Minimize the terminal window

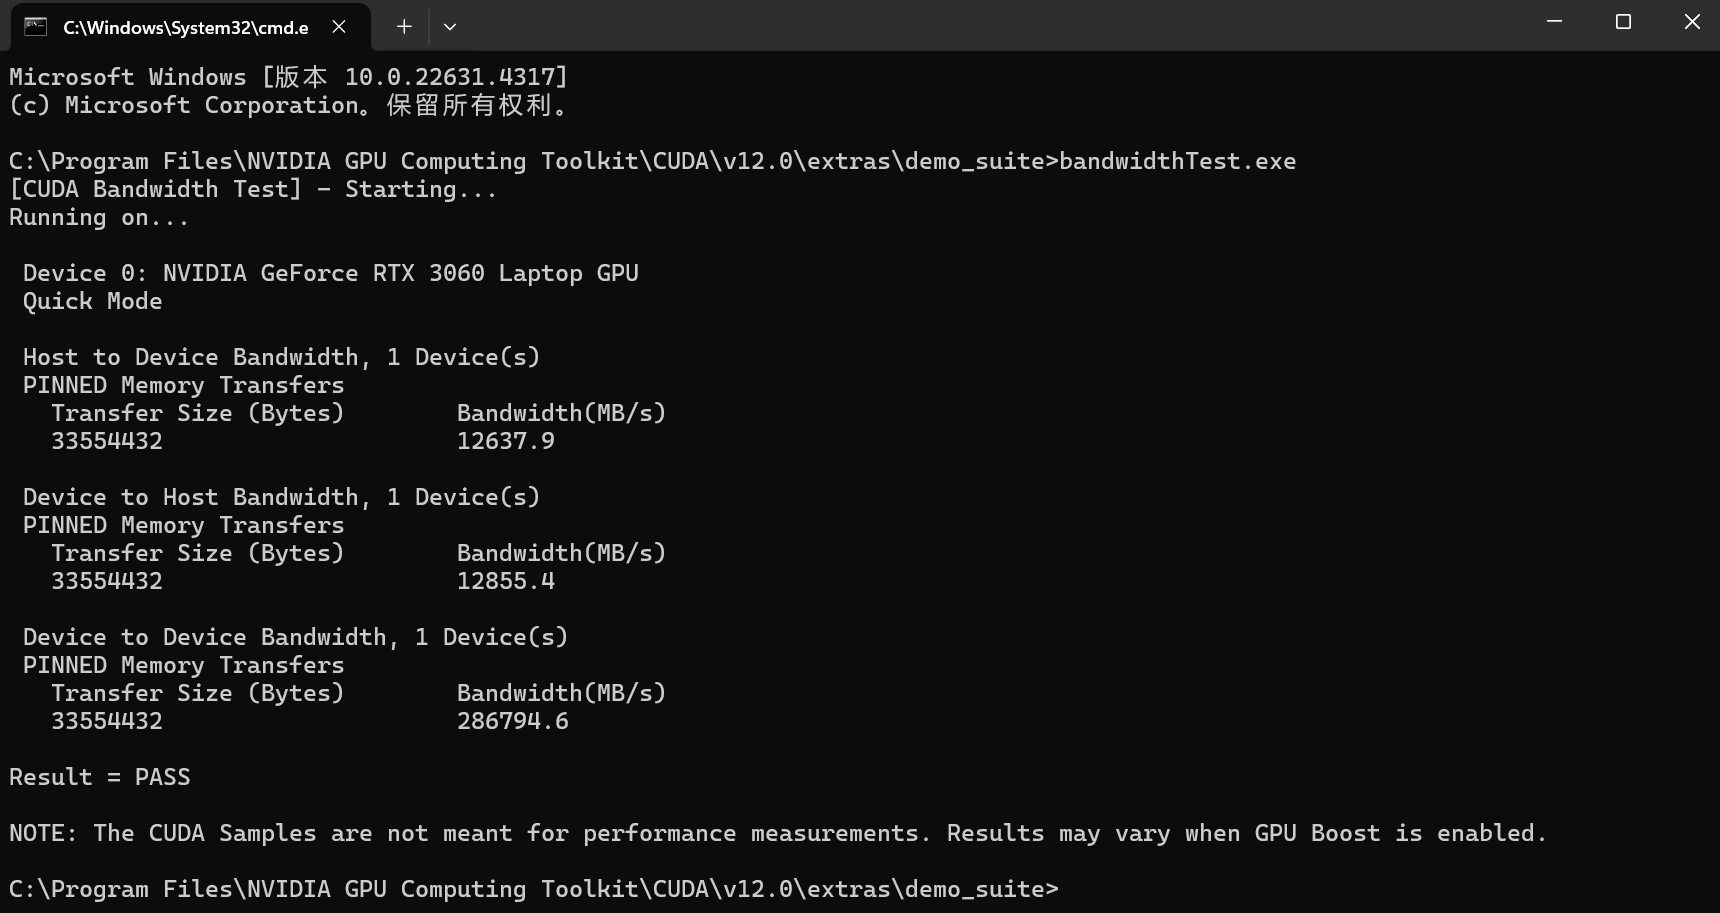pyautogui.click(x=1554, y=22)
